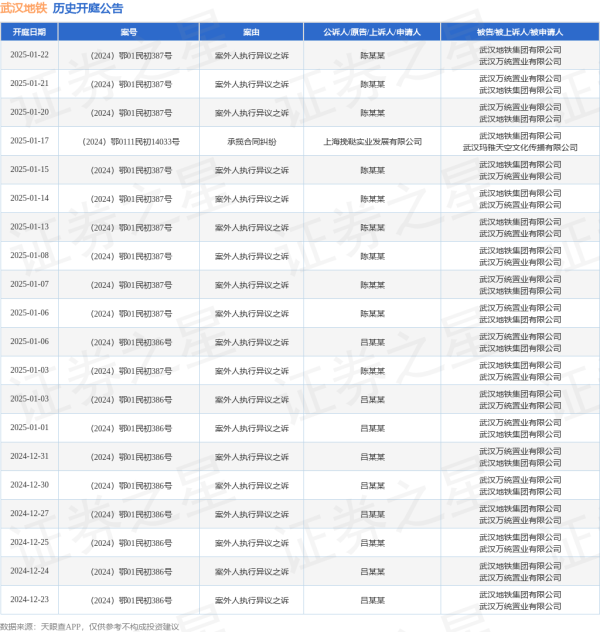Screen dimensions: 600x632
Task: Select the date cell 2025-01-14
Action: [x=29, y=198]
